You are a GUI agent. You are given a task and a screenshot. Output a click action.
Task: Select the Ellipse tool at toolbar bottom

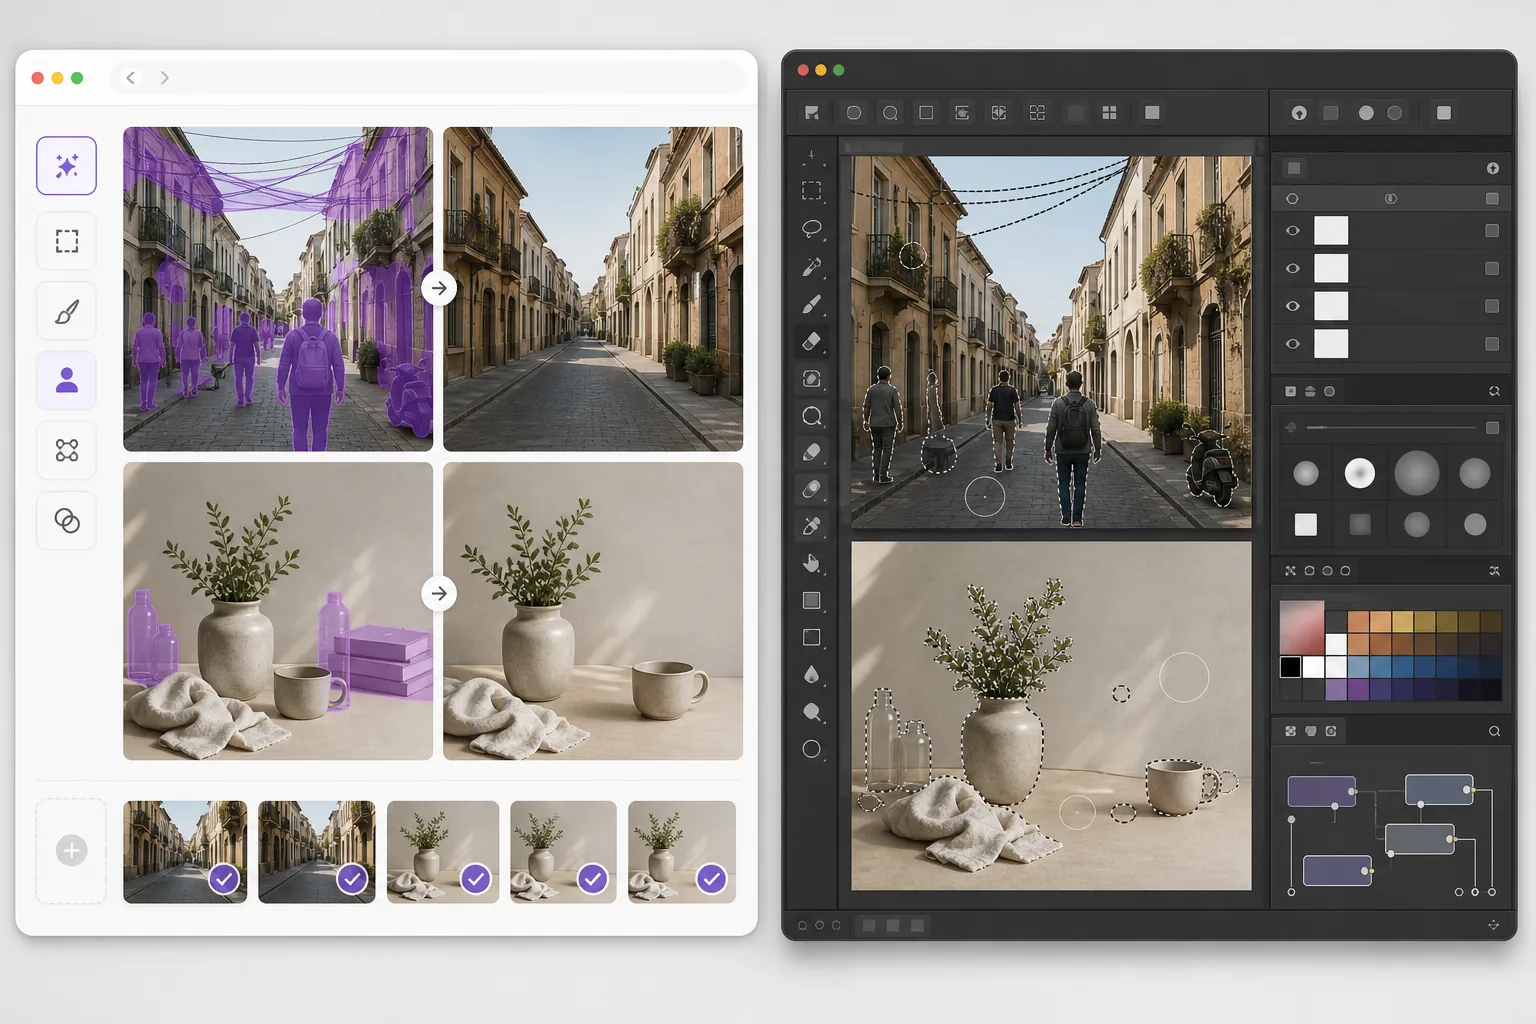click(x=812, y=749)
